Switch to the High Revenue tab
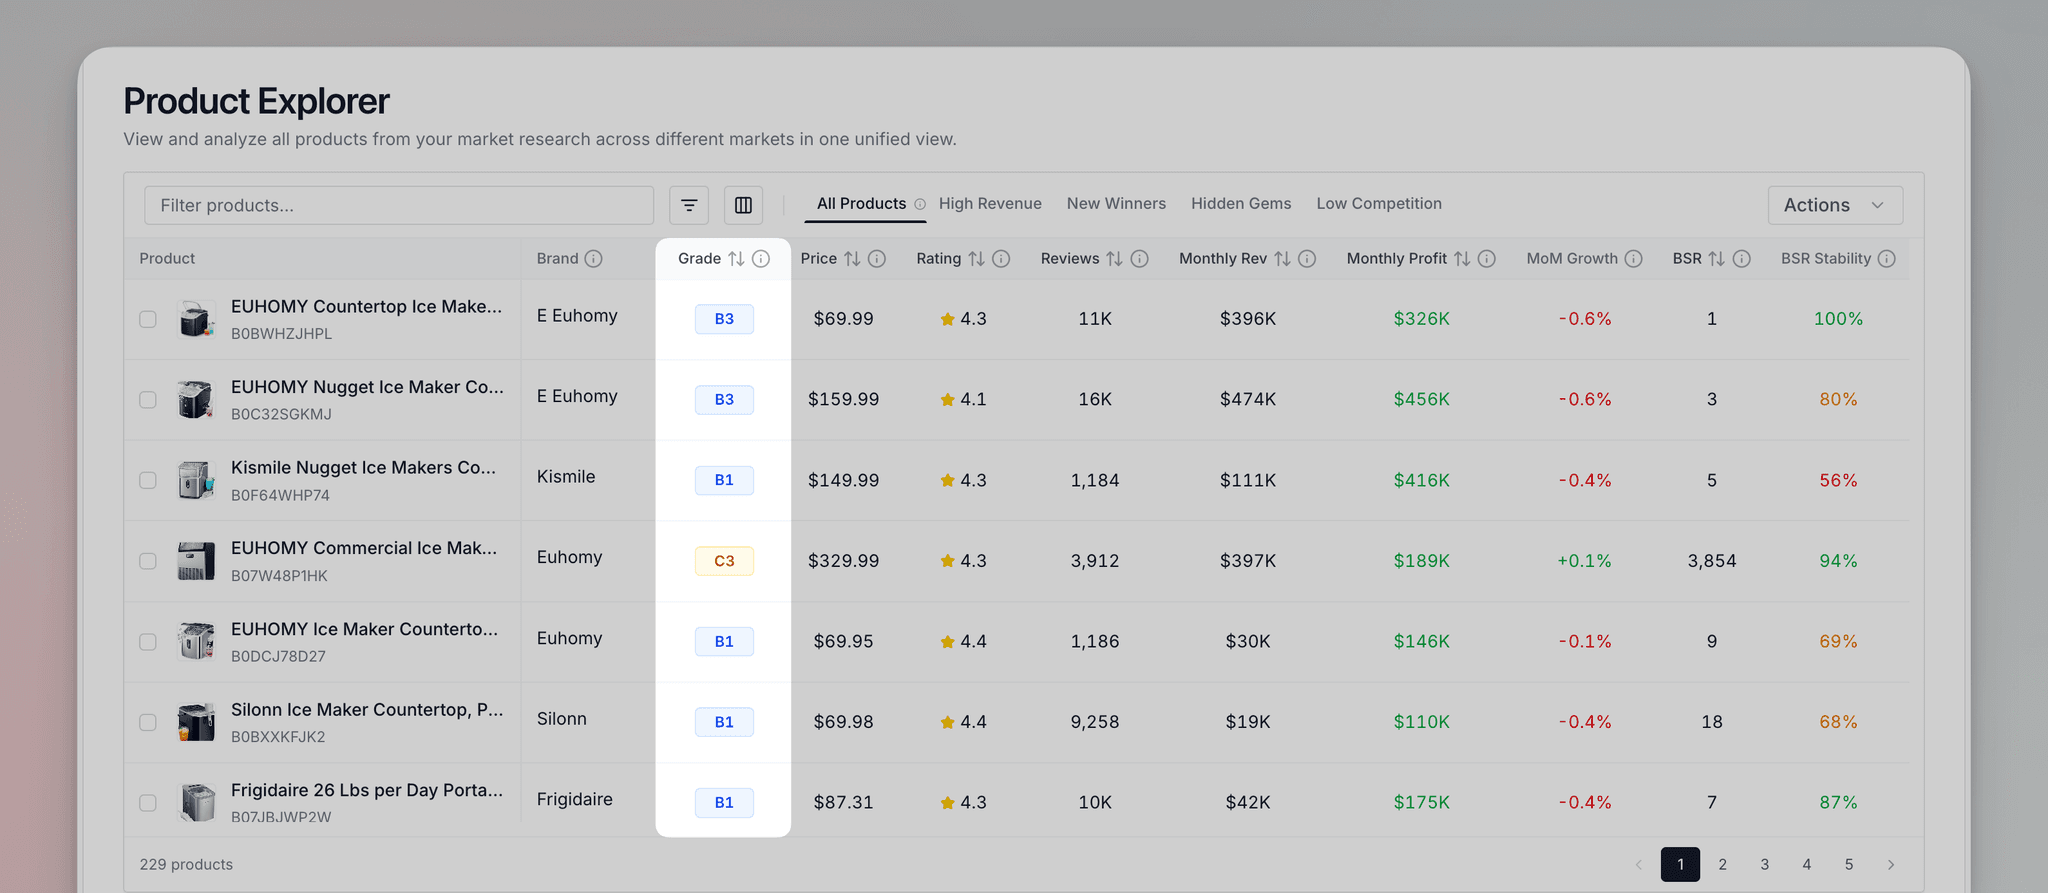This screenshot has width=2048, height=893. (x=990, y=204)
